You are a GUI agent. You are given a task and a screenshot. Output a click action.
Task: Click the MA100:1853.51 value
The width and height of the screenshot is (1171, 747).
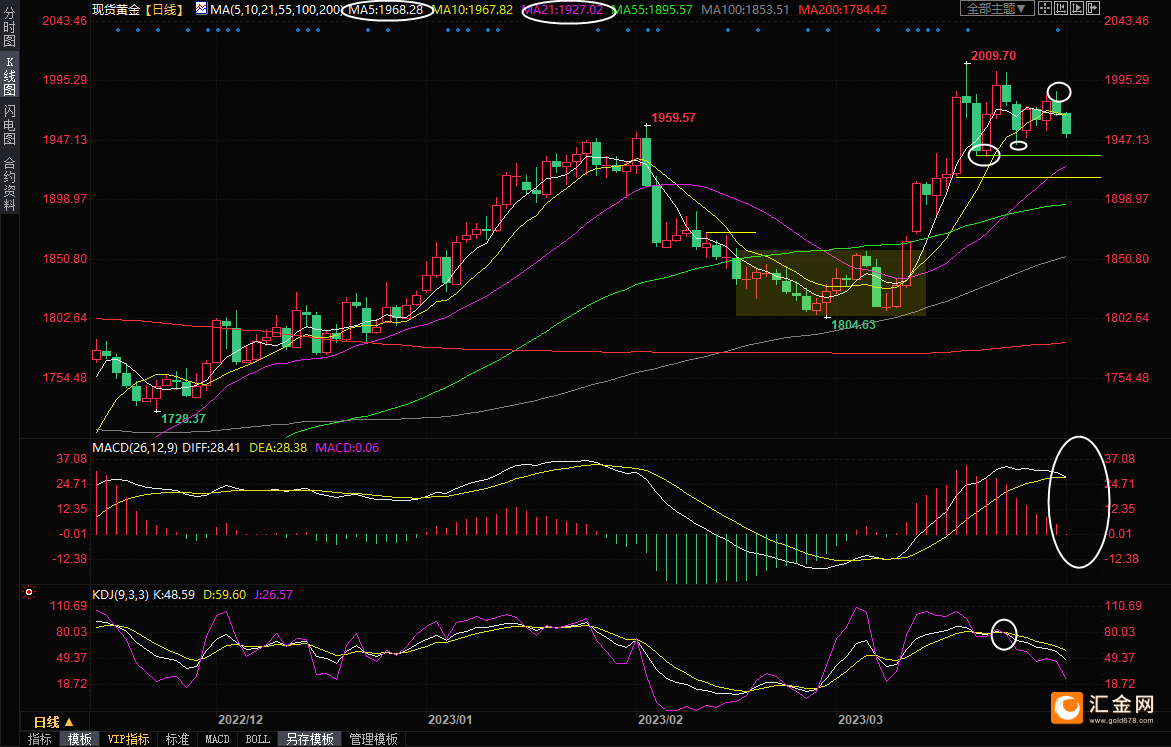click(745, 10)
